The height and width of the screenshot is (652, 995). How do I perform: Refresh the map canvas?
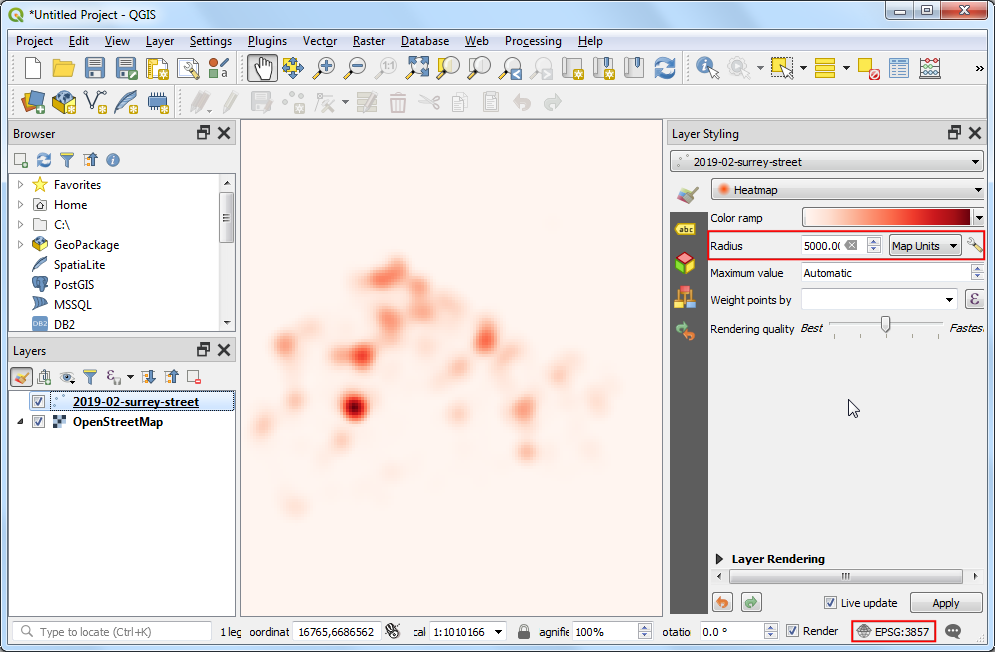664,68
